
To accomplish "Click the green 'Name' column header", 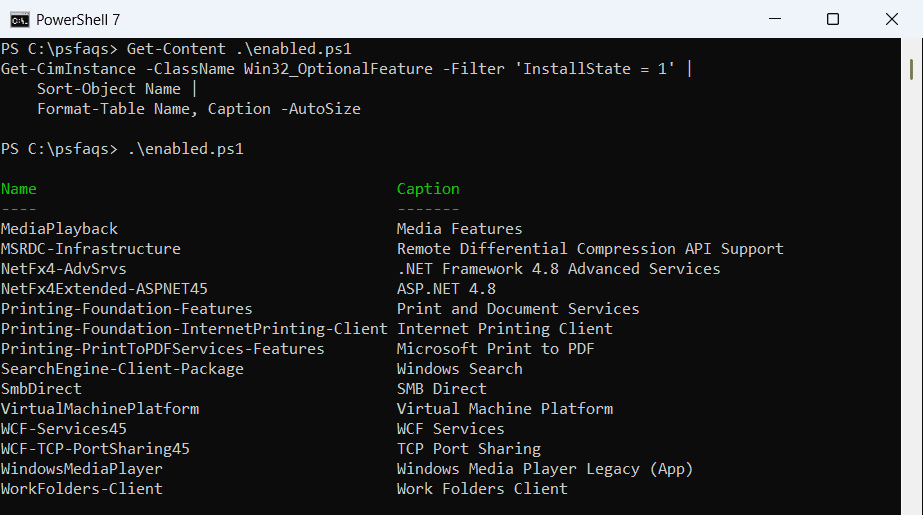I will (18, 189).
